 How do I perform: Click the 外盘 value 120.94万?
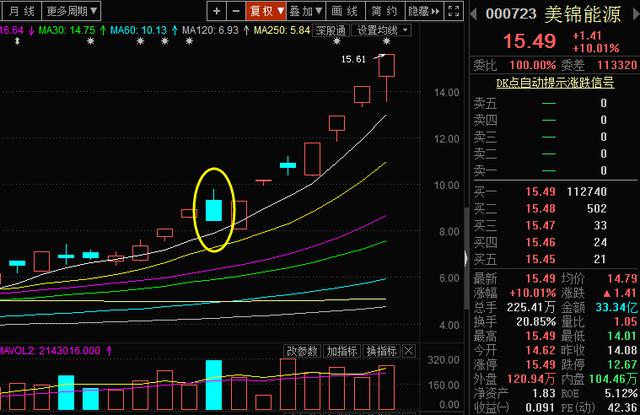click(531, 379)
